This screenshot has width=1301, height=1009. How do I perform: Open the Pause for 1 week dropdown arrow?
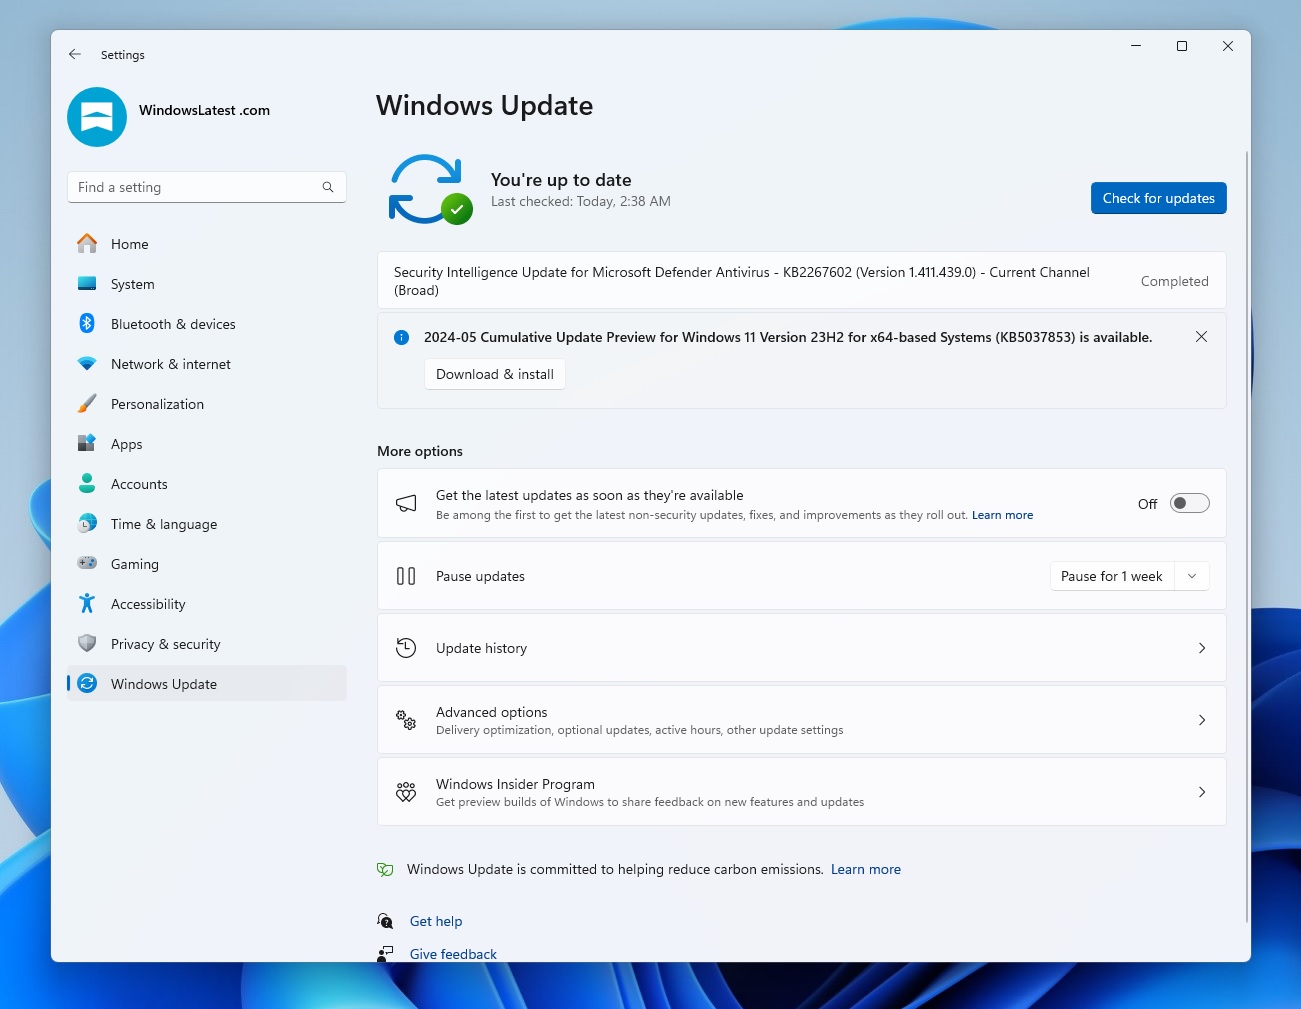(1192, 576)
